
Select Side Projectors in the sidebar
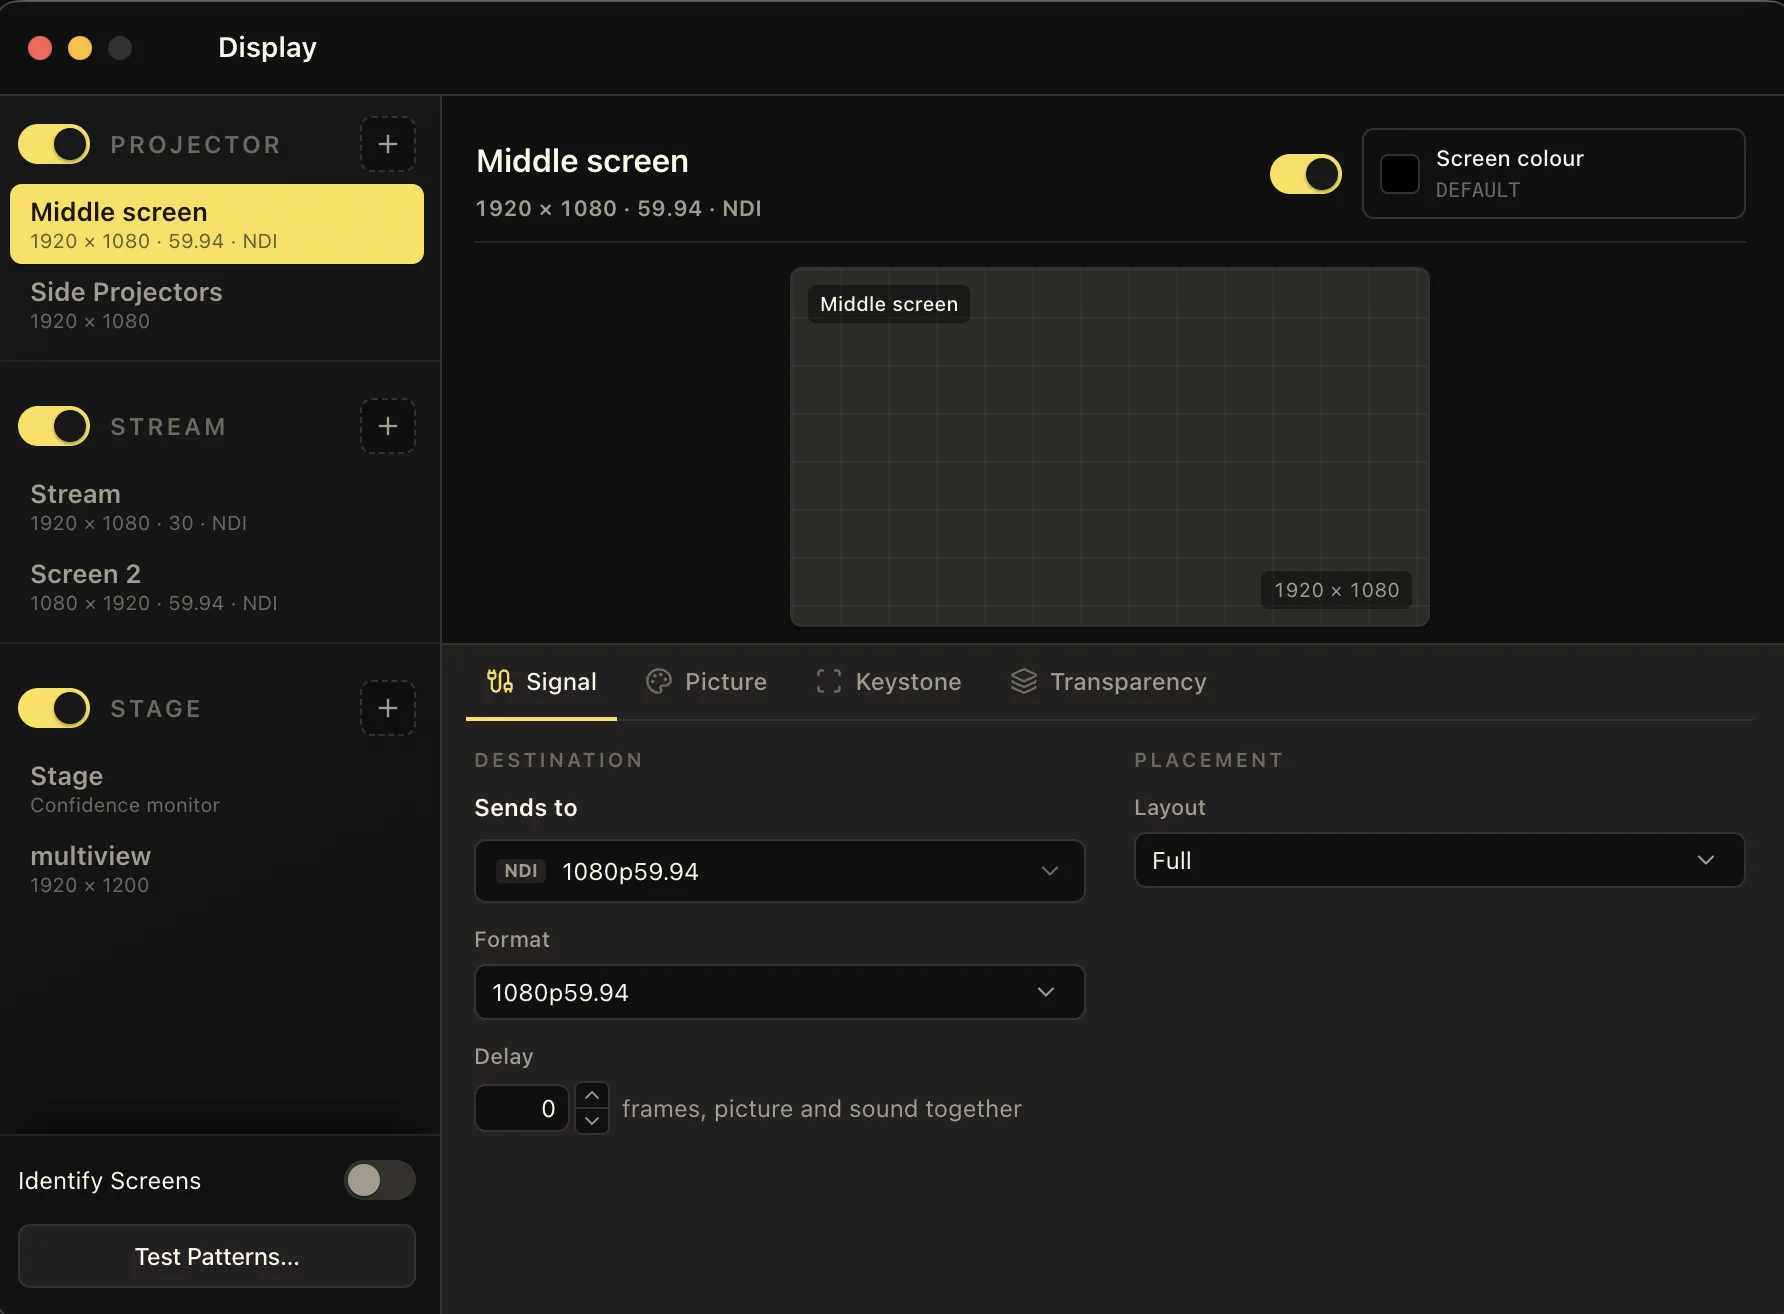[x=217, y=305]
